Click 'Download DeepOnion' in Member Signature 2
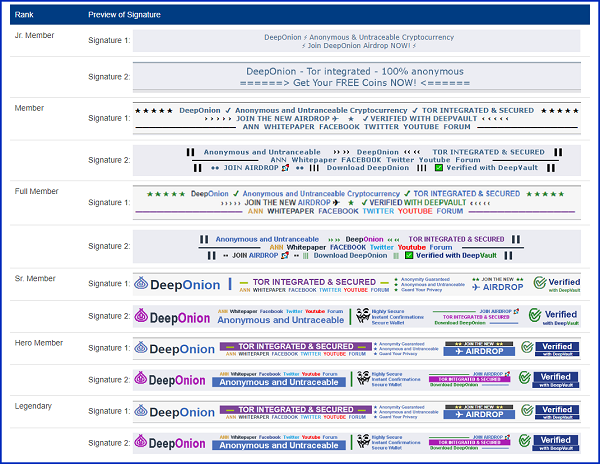This screenshot has height=464, width=600. pos(368,168)
